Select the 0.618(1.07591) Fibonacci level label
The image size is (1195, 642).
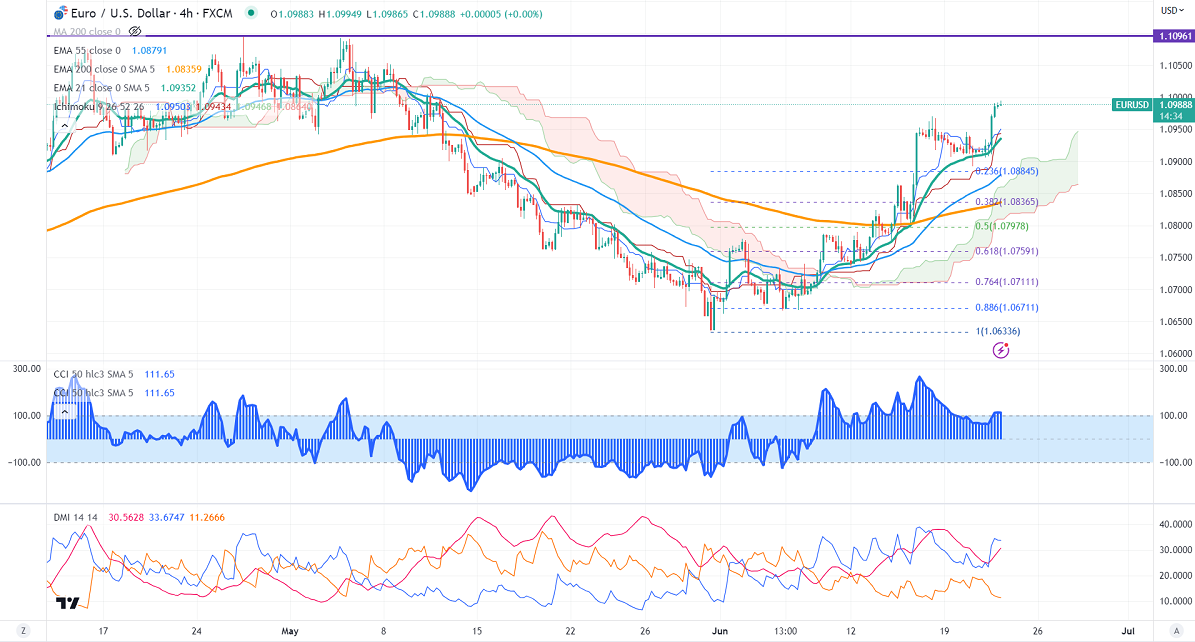pyautogui.click(x=1006, y=251)
